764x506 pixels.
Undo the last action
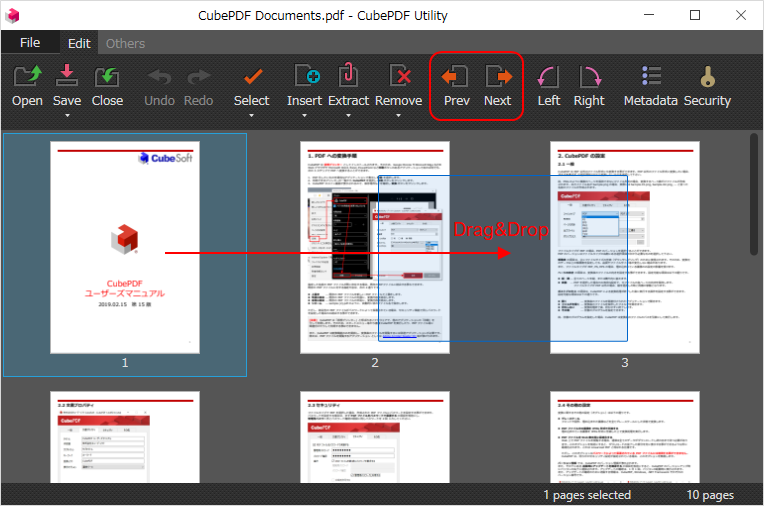(159, 86)
